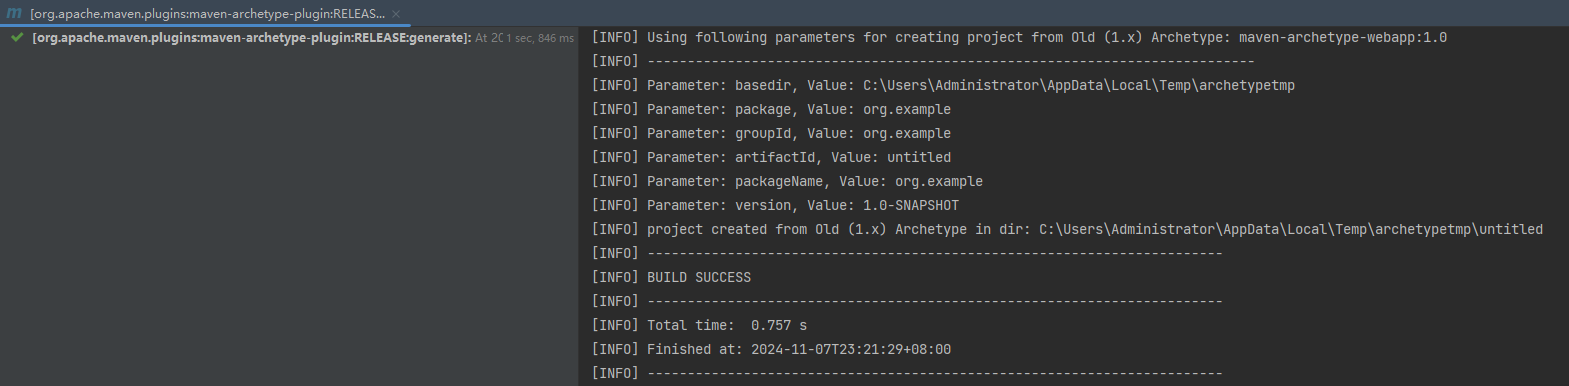This screenshot has width=1569, height=386.
Task: Click the green success checkmark icon
Action: (17, 38)
